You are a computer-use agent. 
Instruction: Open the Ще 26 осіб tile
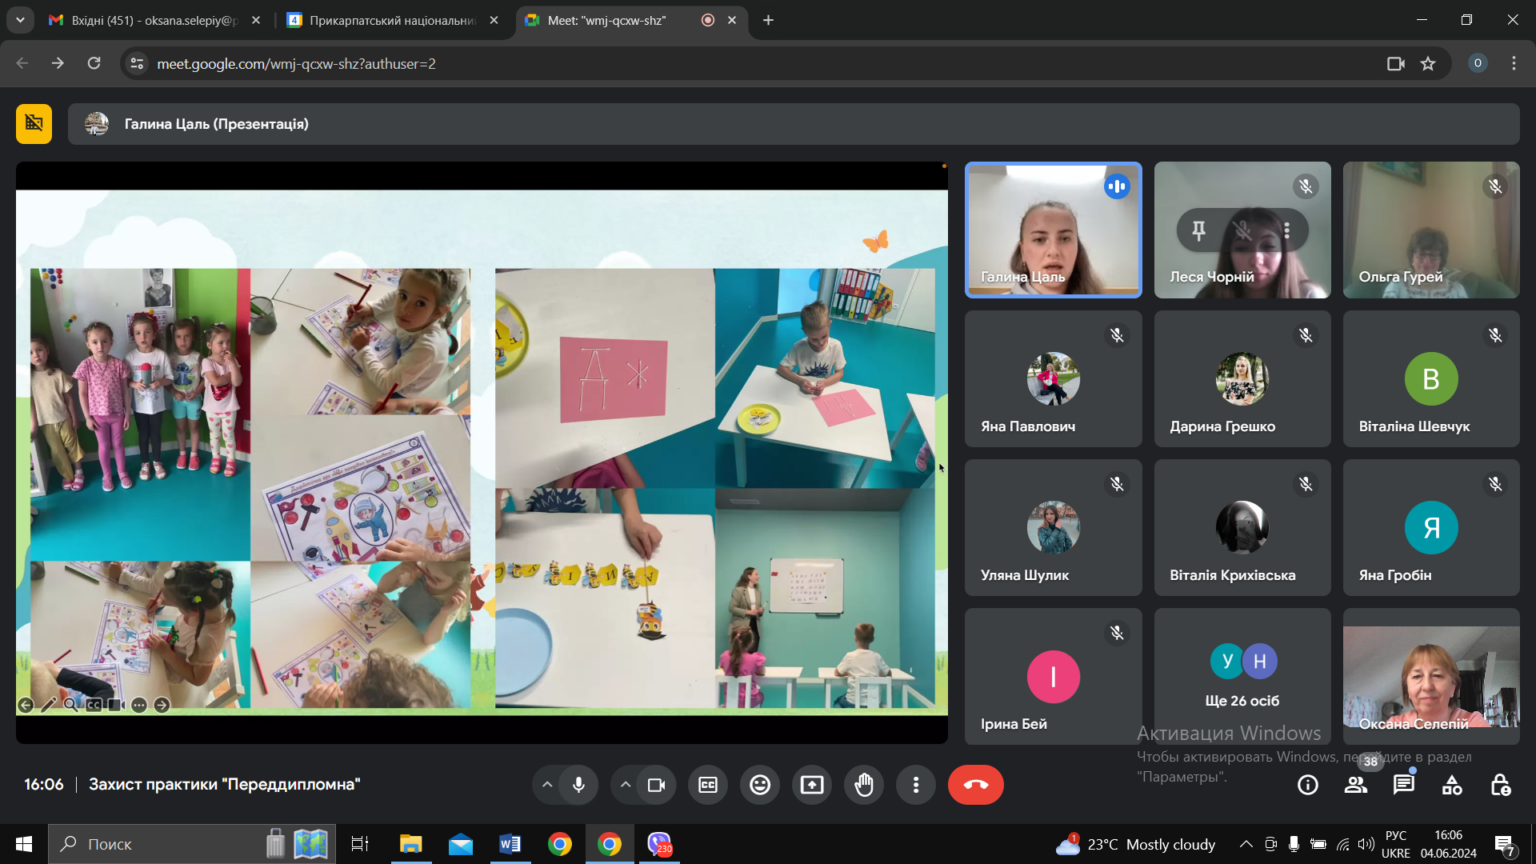point(1242,676)
